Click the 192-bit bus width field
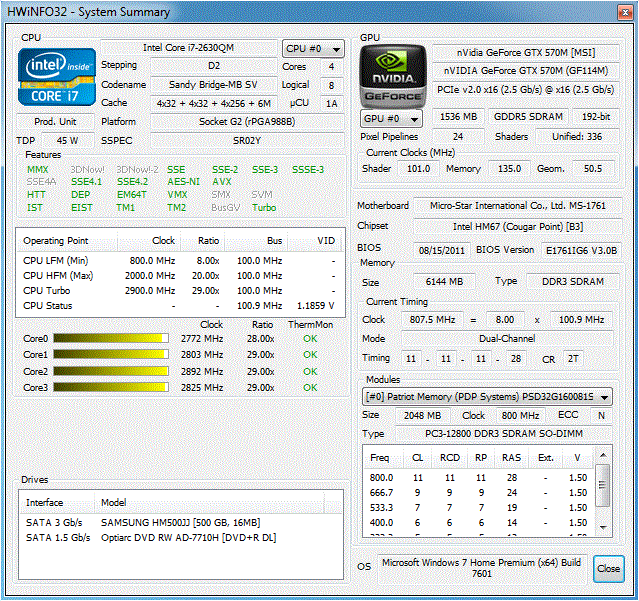The image size is (639, 601). [596, 117]
